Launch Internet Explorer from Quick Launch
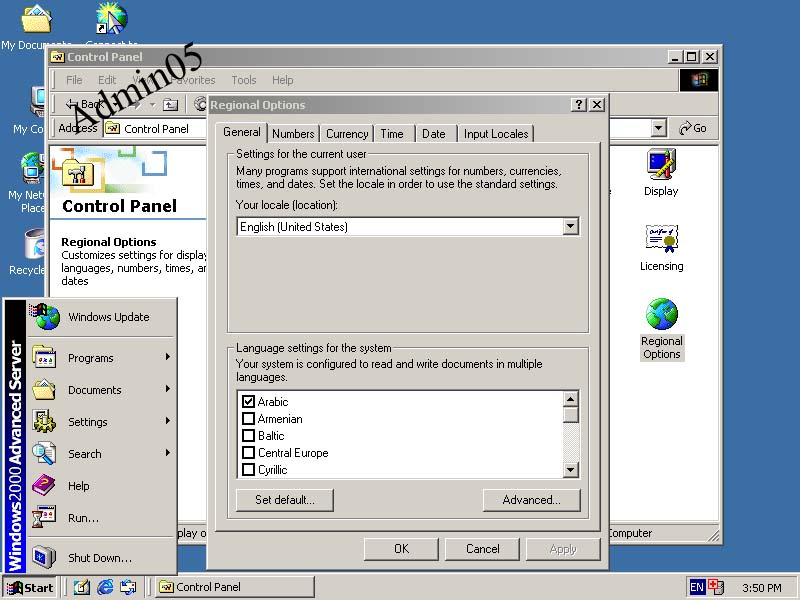Image resolution: width=800 pixels, height=600 pixels. click(x=105, y=587)
